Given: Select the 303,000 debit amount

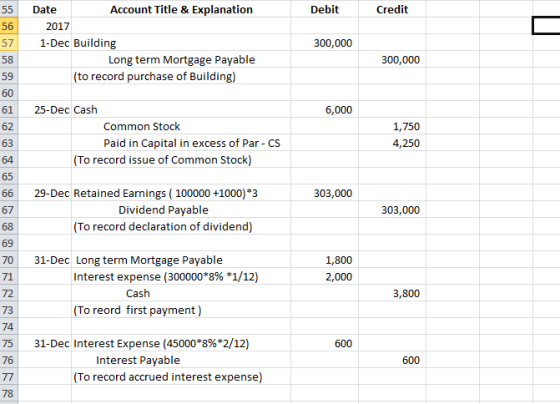Looking at the screenshot, I should click(x=324, y=193).
